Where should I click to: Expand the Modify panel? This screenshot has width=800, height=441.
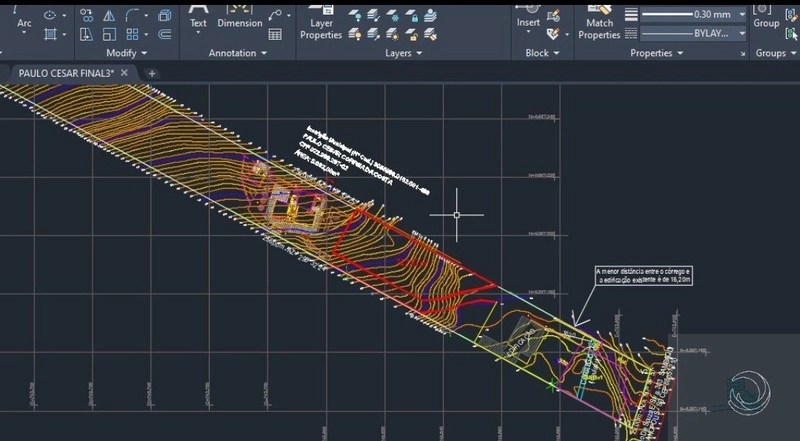point(127,53)
